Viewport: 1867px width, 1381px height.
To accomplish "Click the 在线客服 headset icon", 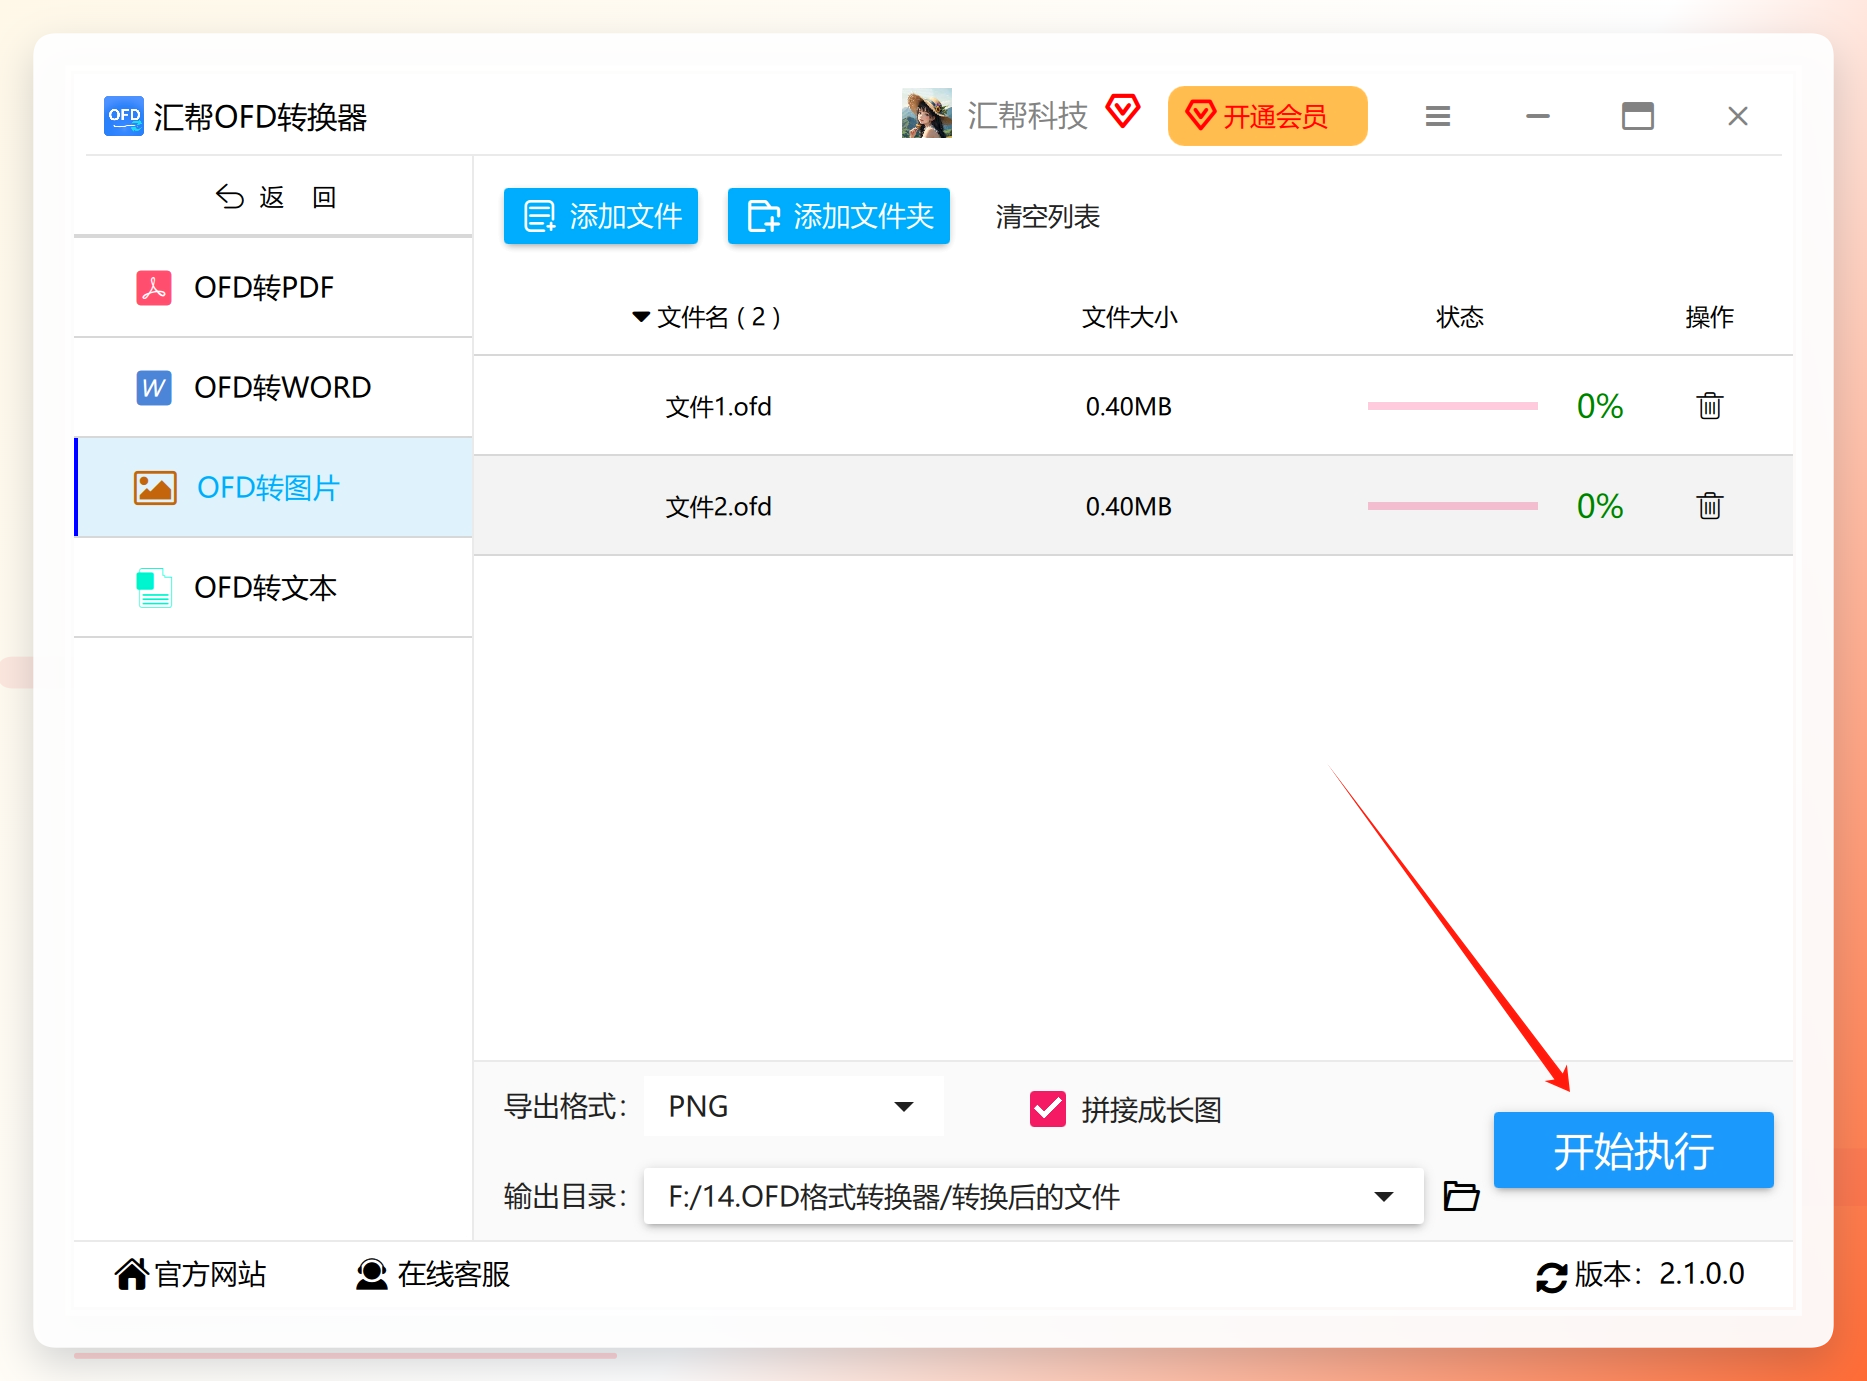I will [x=372, y=1274].
